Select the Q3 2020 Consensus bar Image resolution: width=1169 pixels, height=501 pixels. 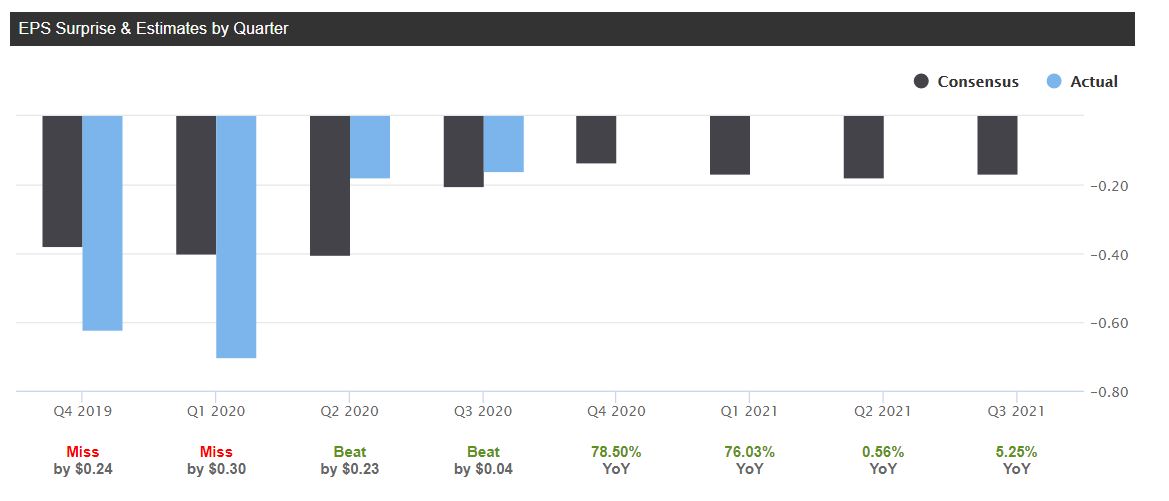[x=464, y=151]
